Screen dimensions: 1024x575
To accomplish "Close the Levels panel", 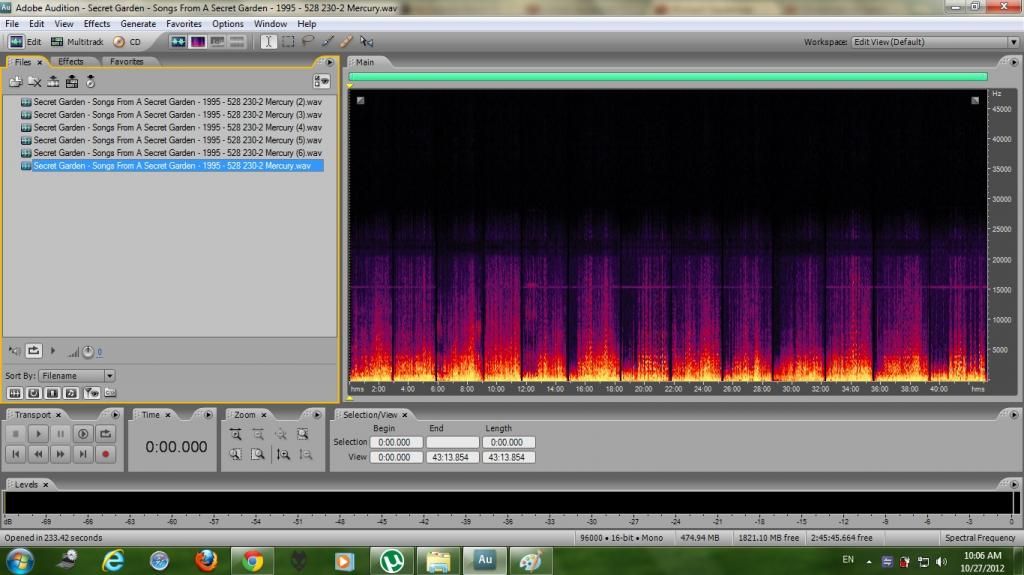I will [46, 485].
